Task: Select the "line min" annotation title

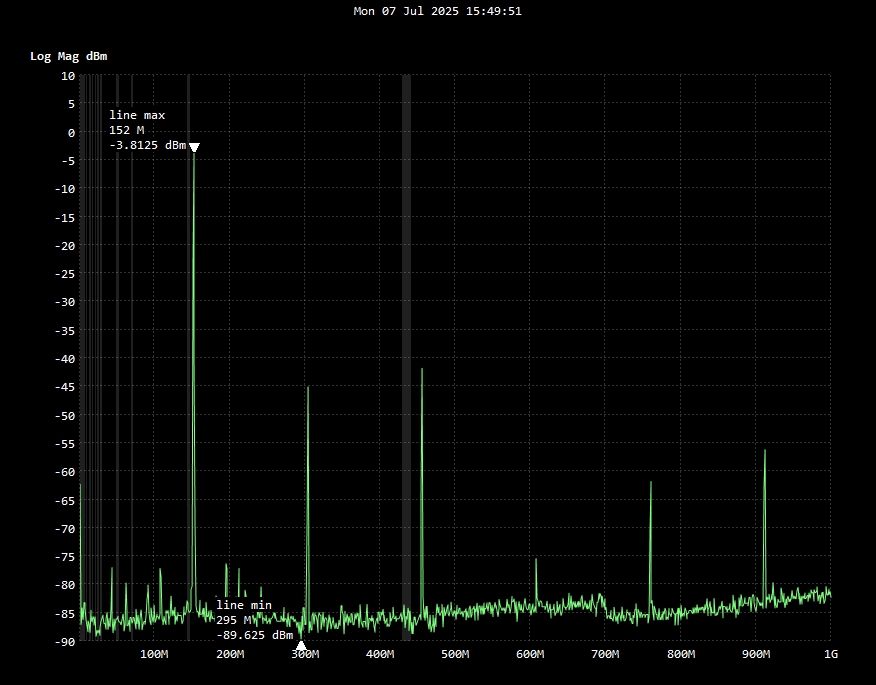Action: [244, 605]
